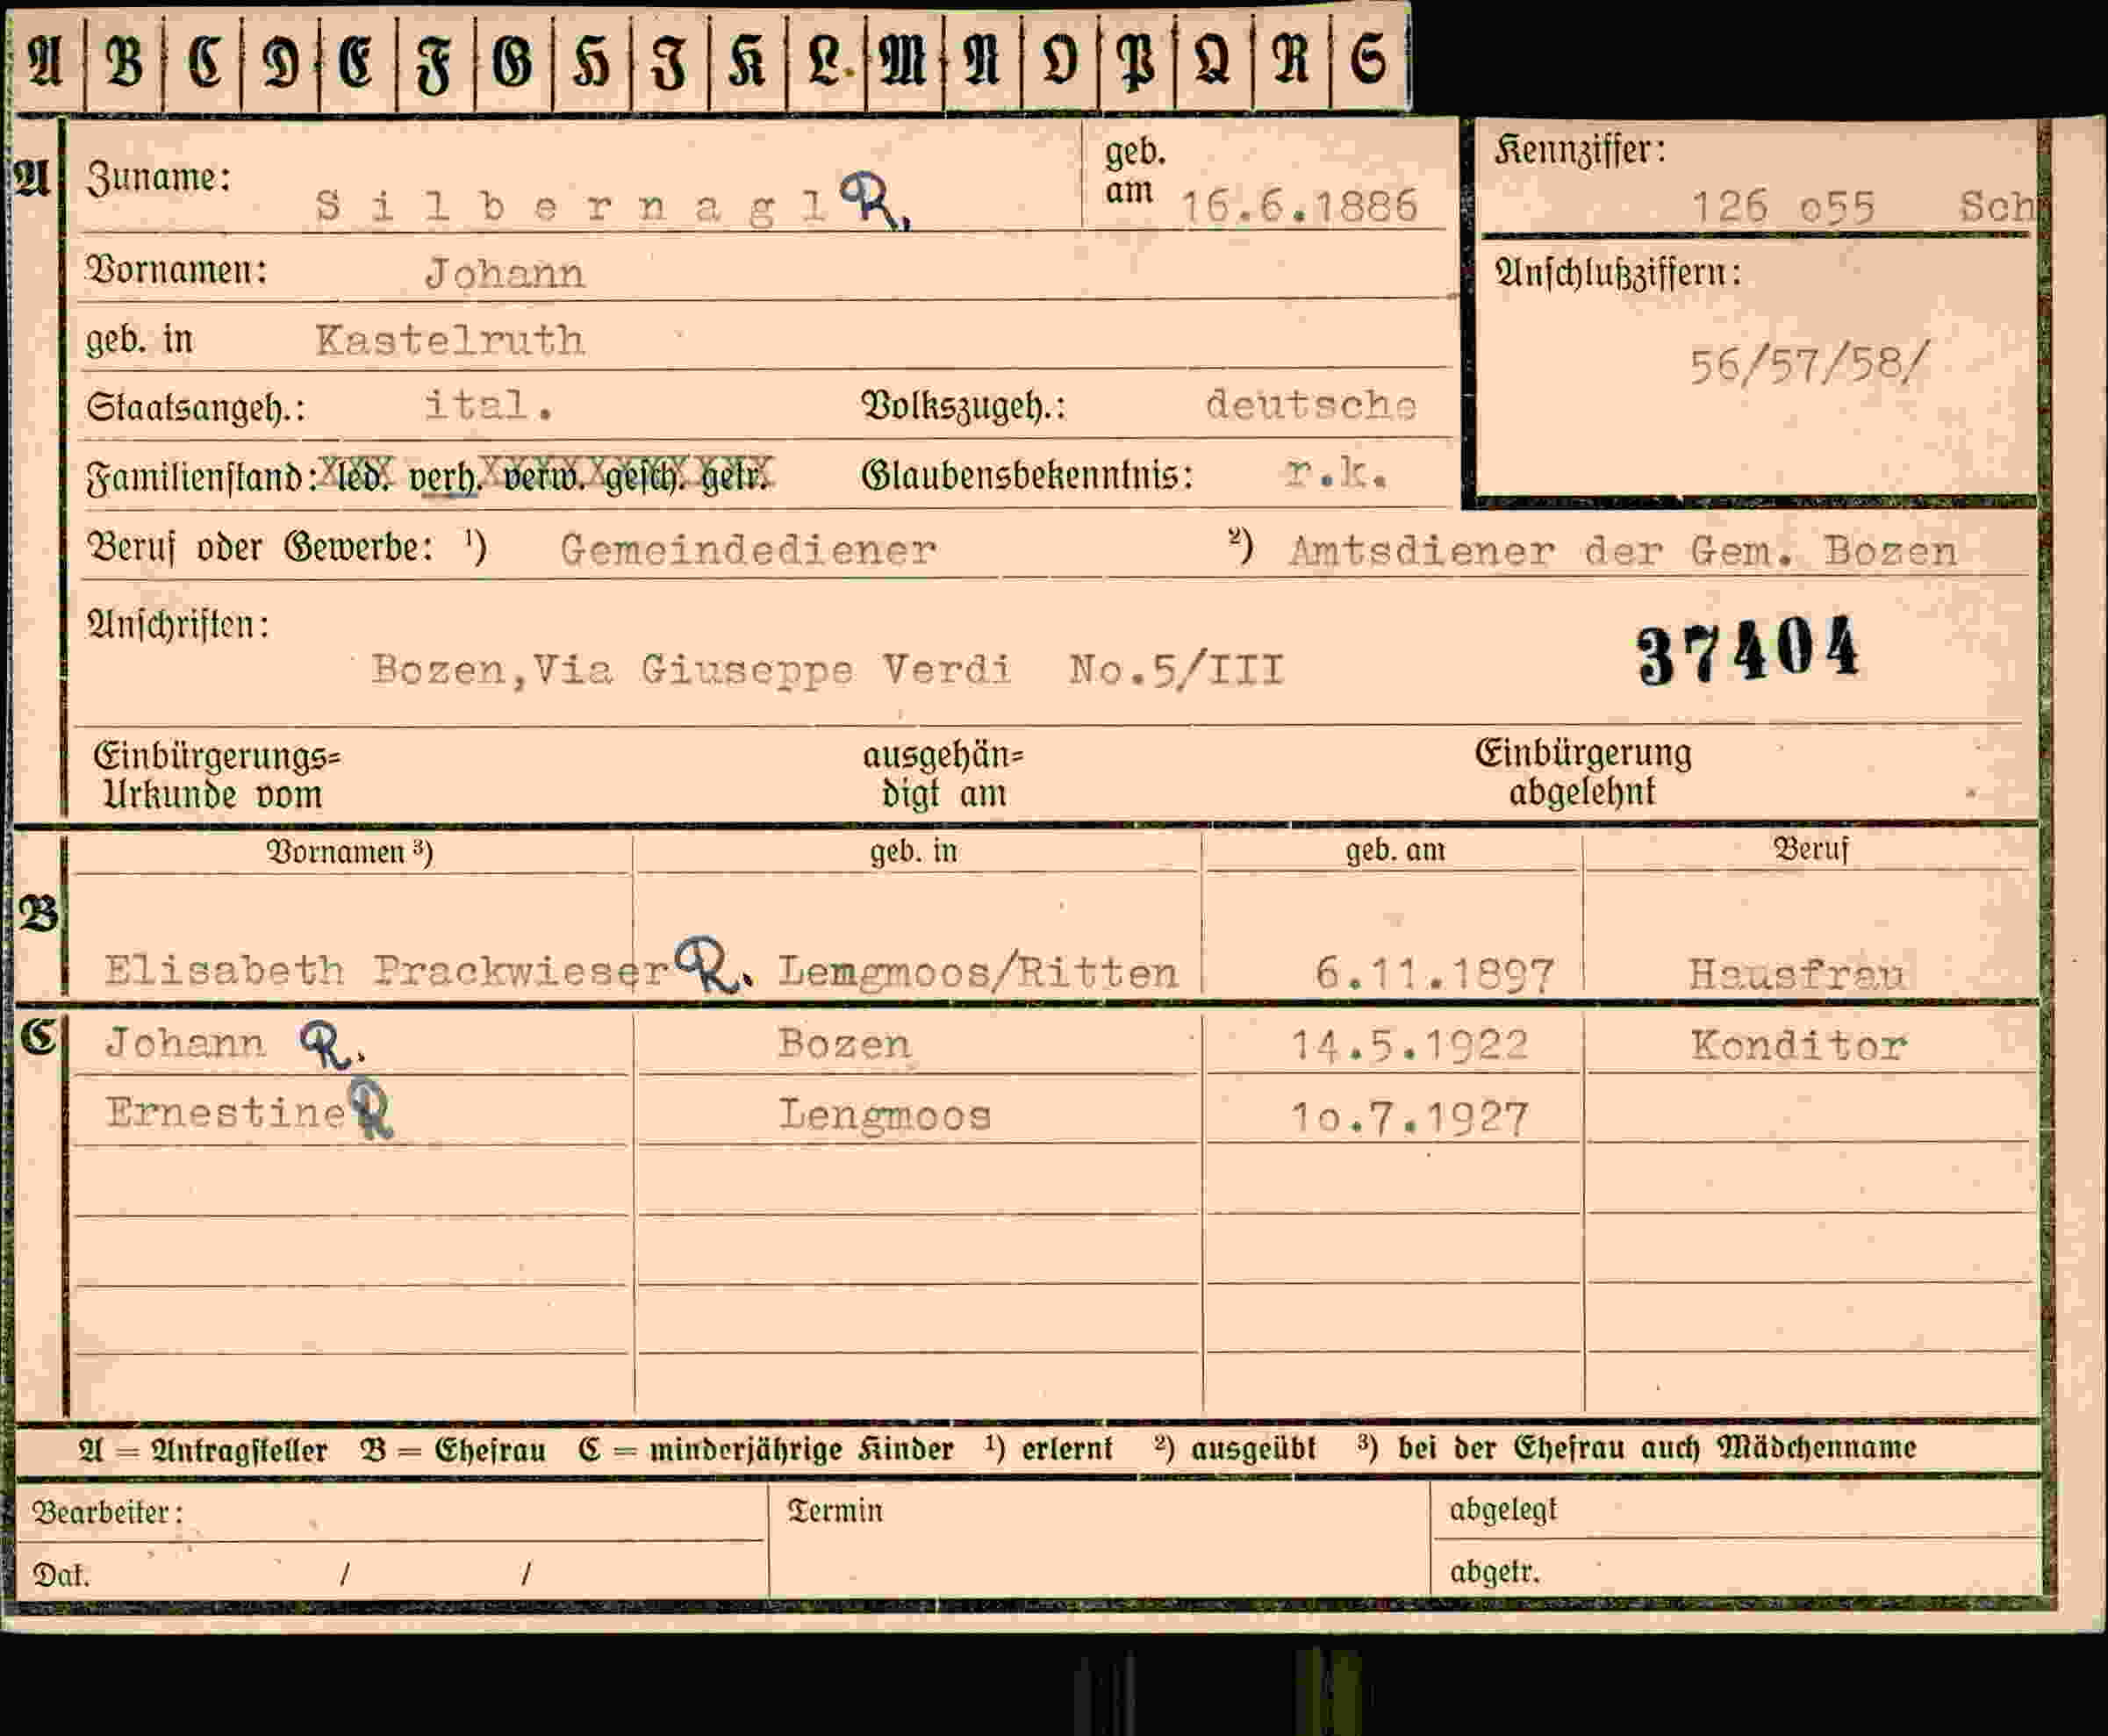Choose the letter G tab in the alphabet strip
2108x1736 pixels.
[513, 60]
